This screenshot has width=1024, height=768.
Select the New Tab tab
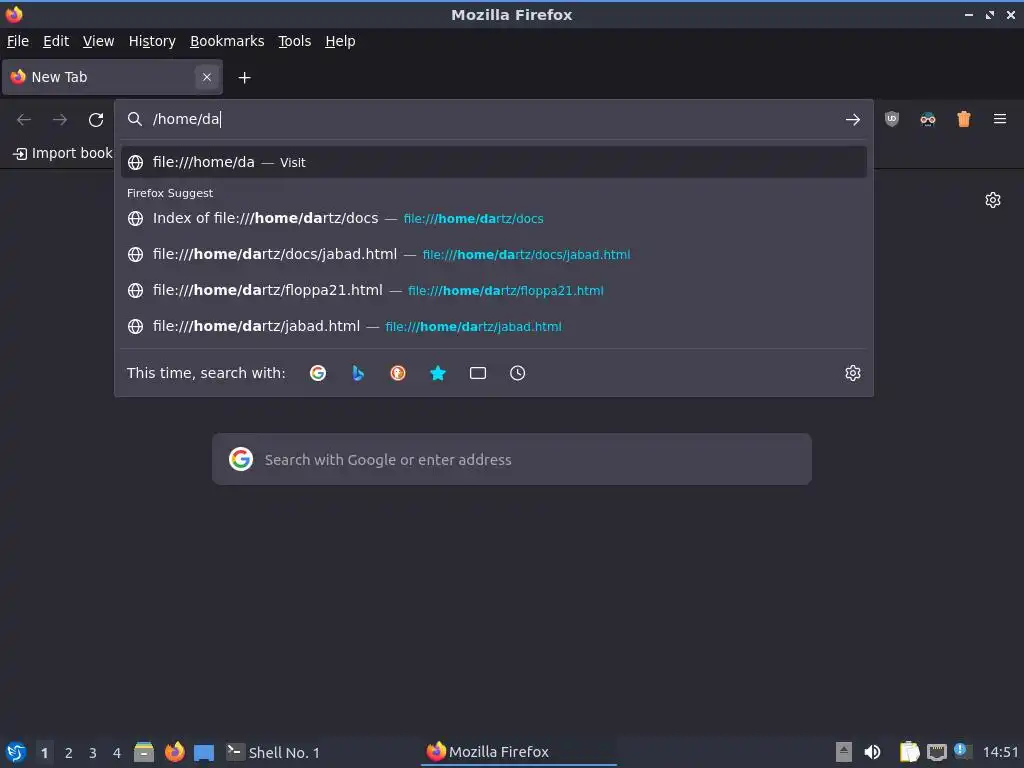click(x=112, y=77)
